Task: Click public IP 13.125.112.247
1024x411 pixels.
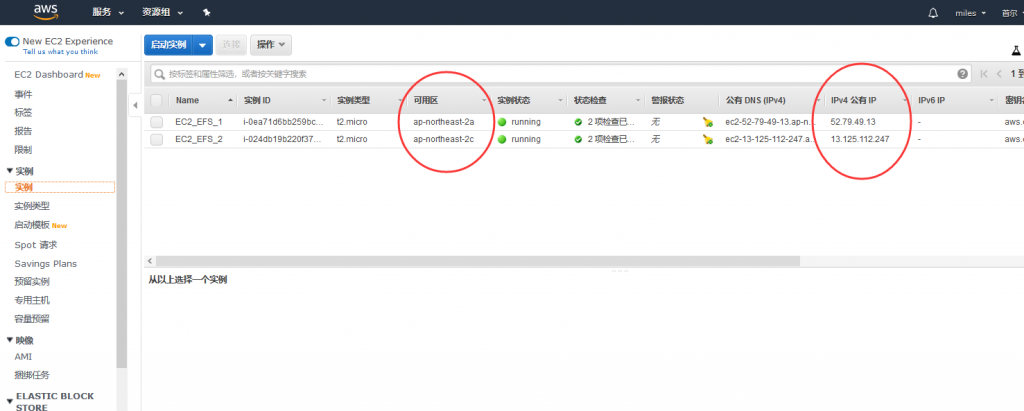Action: coord(859,139)
